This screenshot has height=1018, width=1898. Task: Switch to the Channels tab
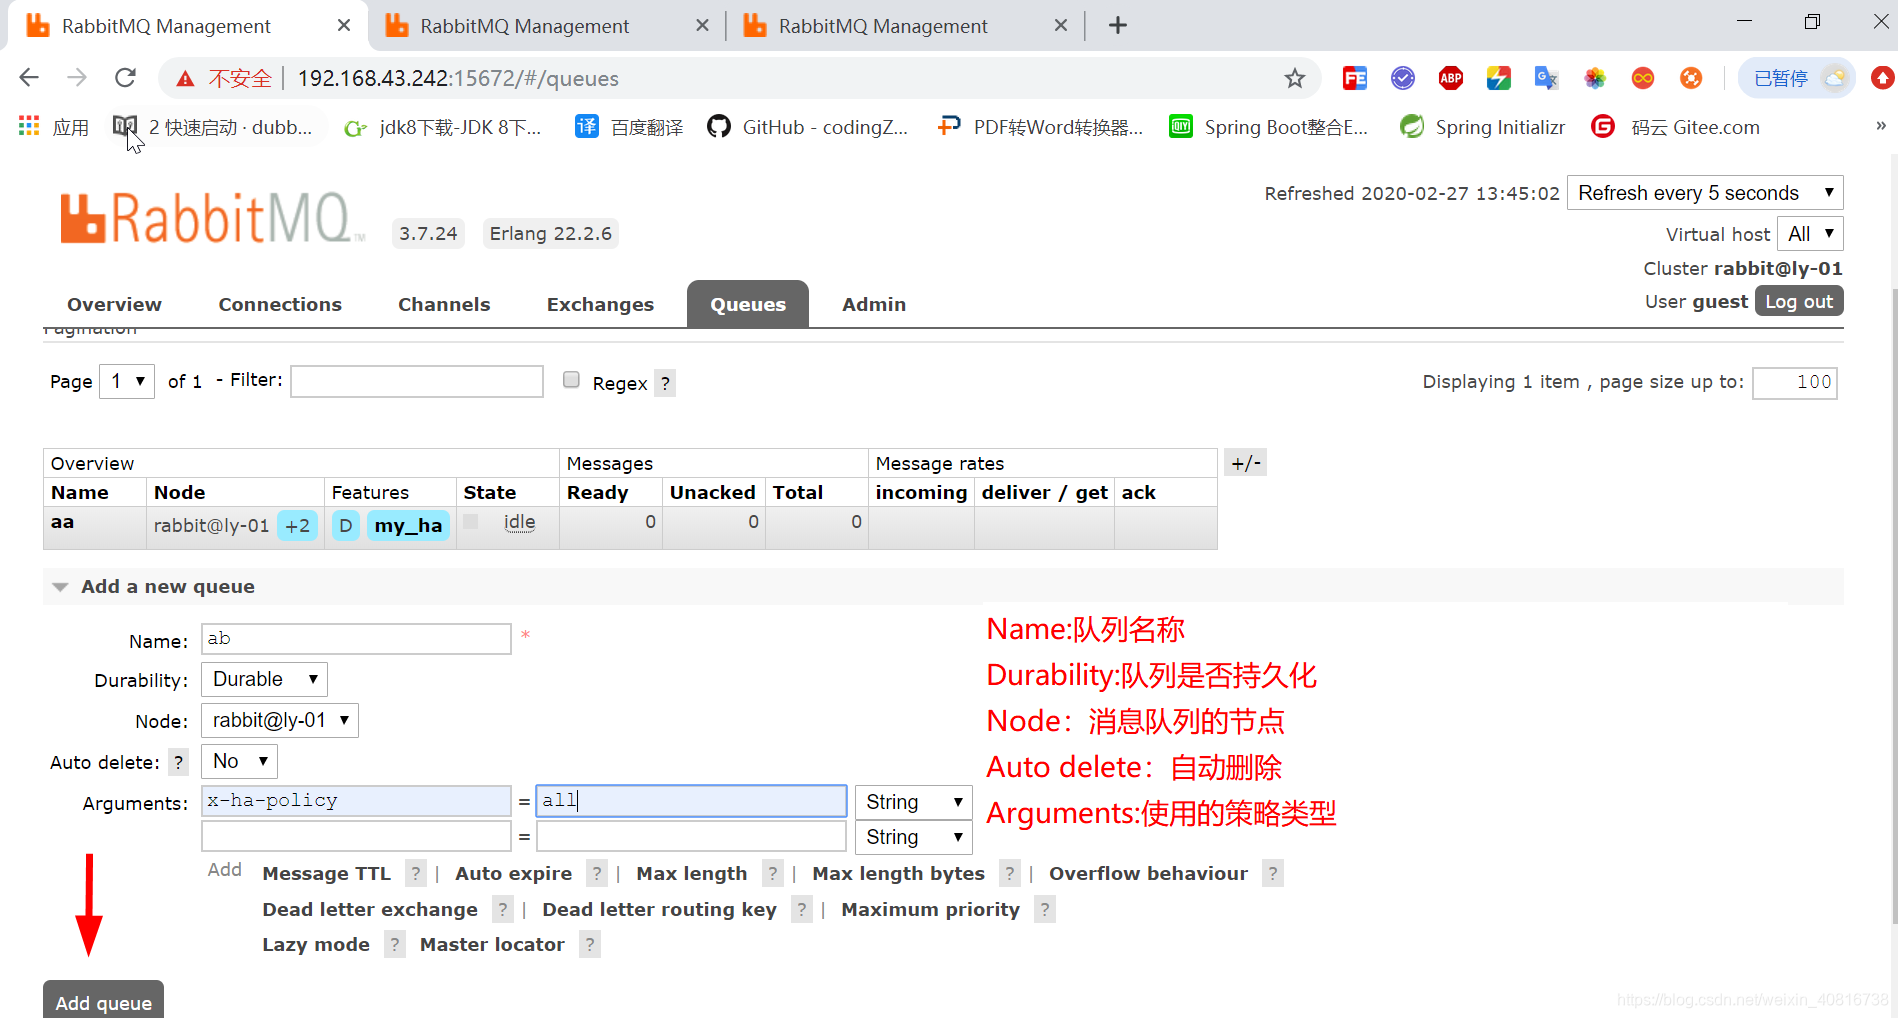444,304
